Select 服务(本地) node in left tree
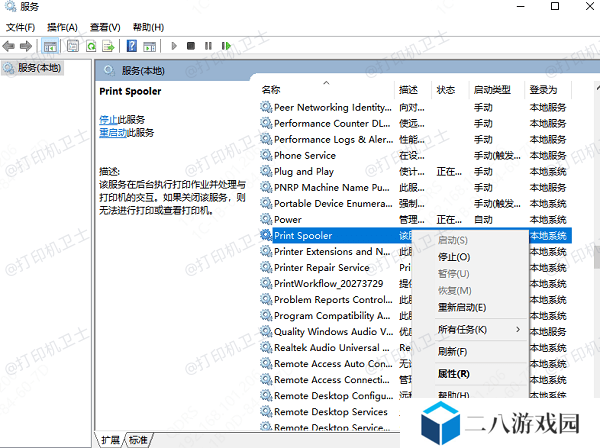Screen dimensions: 600x448 coord(33,68)
